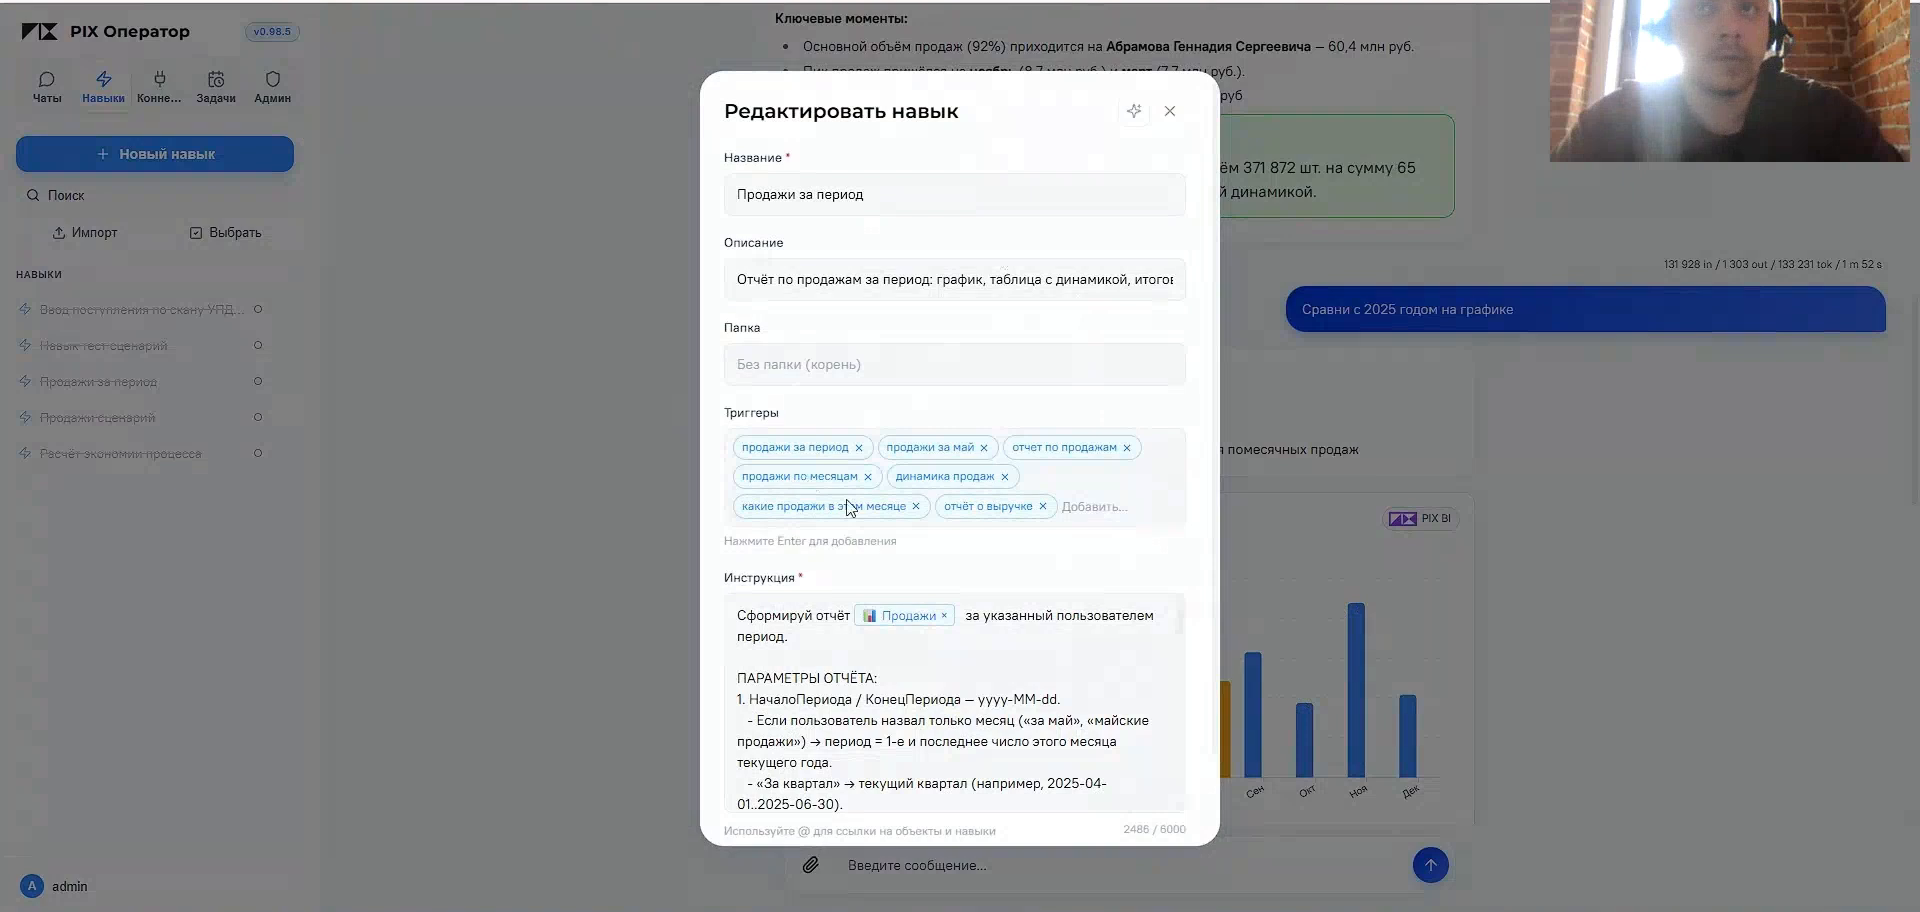1920x912 pixels.
Task: Go to the Задачи section
Action: 216,87
